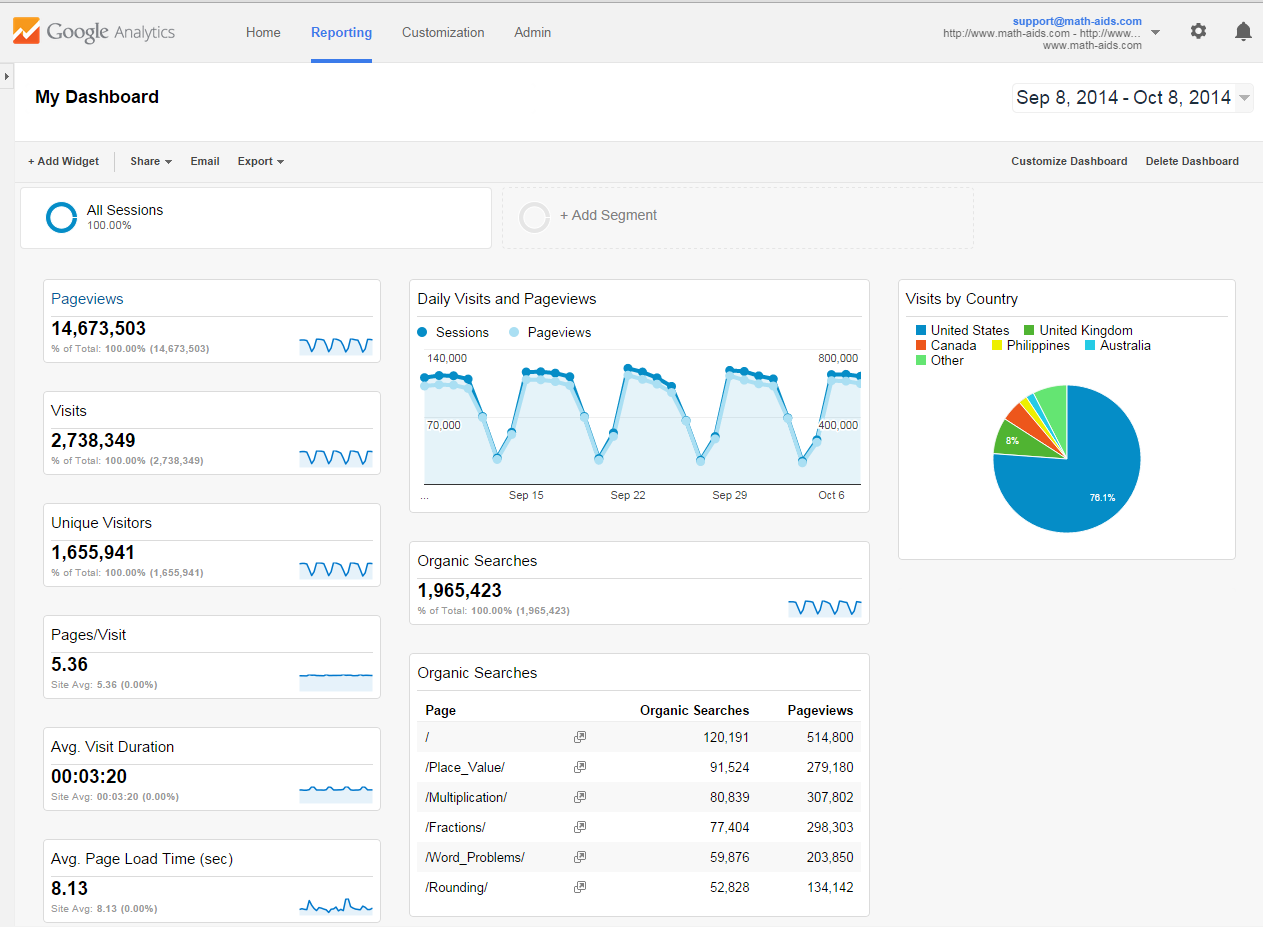Click the Google Analytics logo
1263x927 pixels.
coord(94,32)
